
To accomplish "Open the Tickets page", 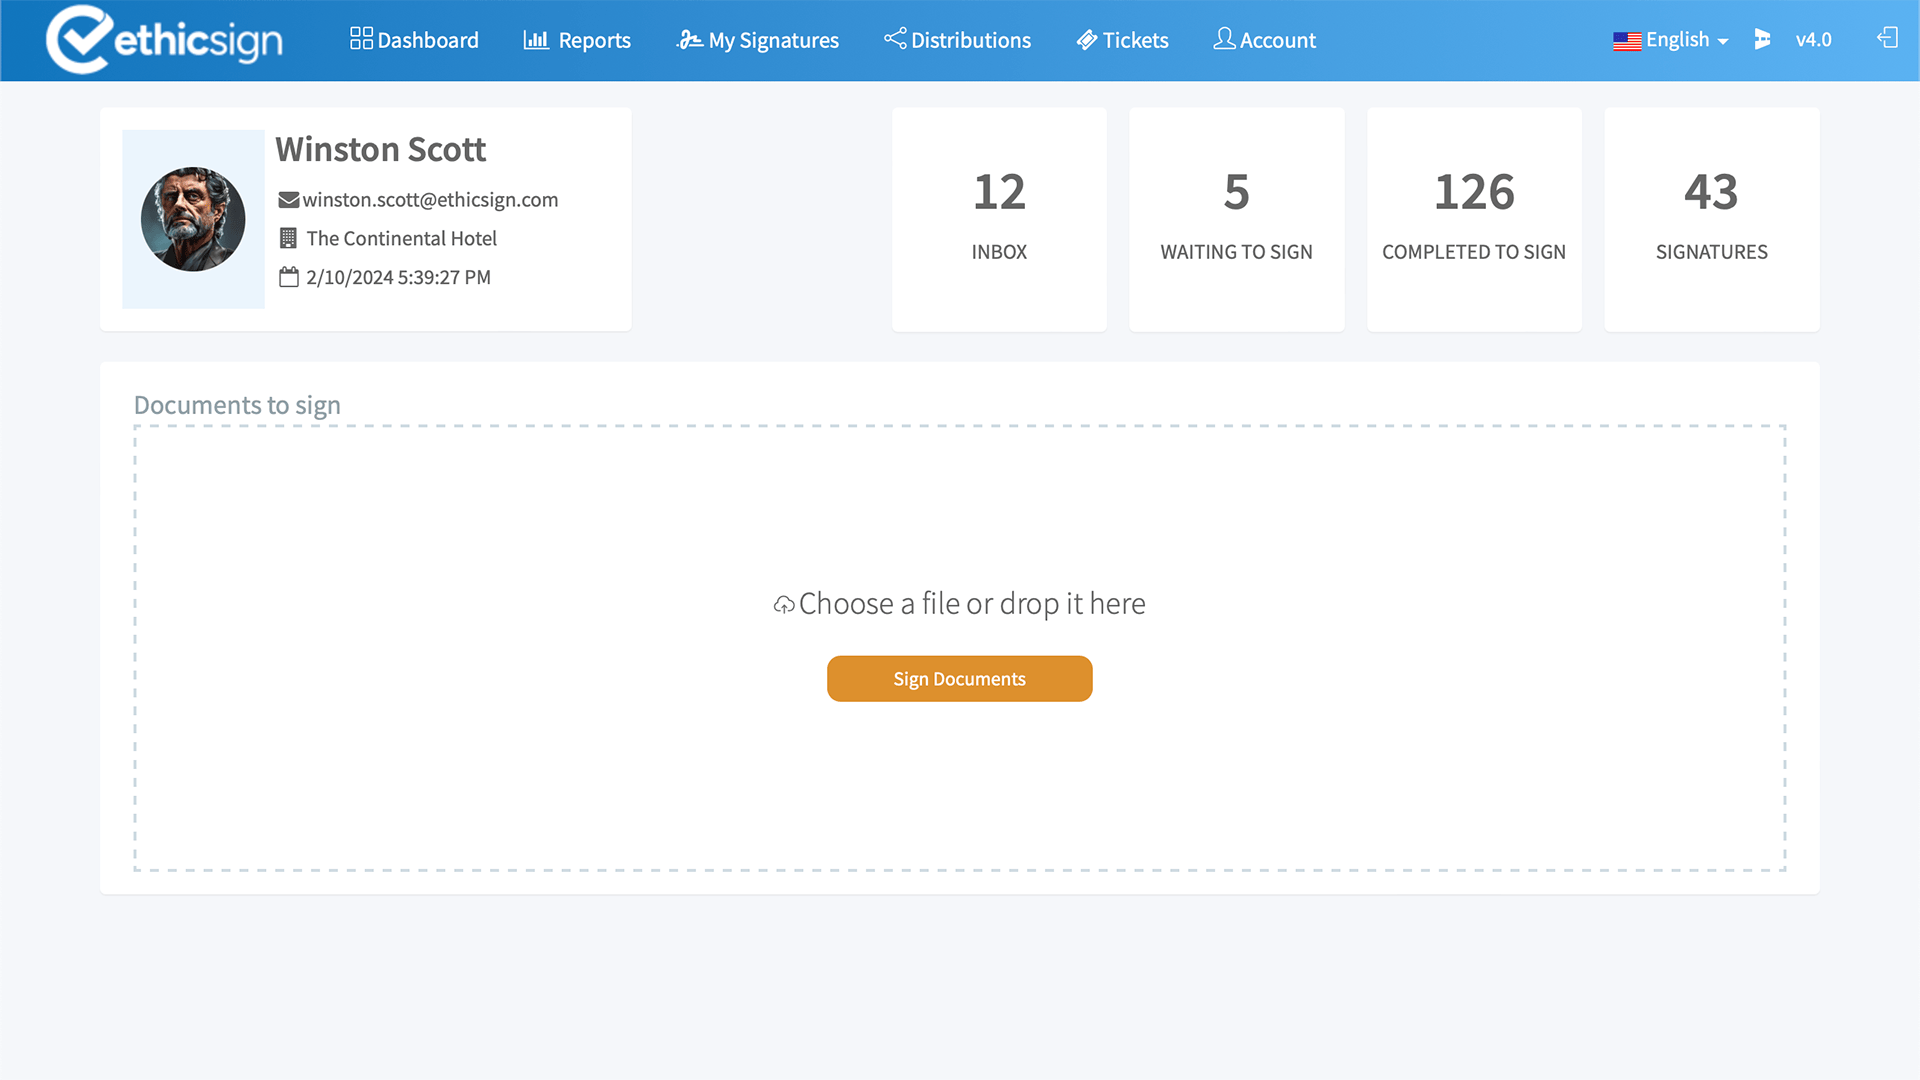I will click(1122, 40).
